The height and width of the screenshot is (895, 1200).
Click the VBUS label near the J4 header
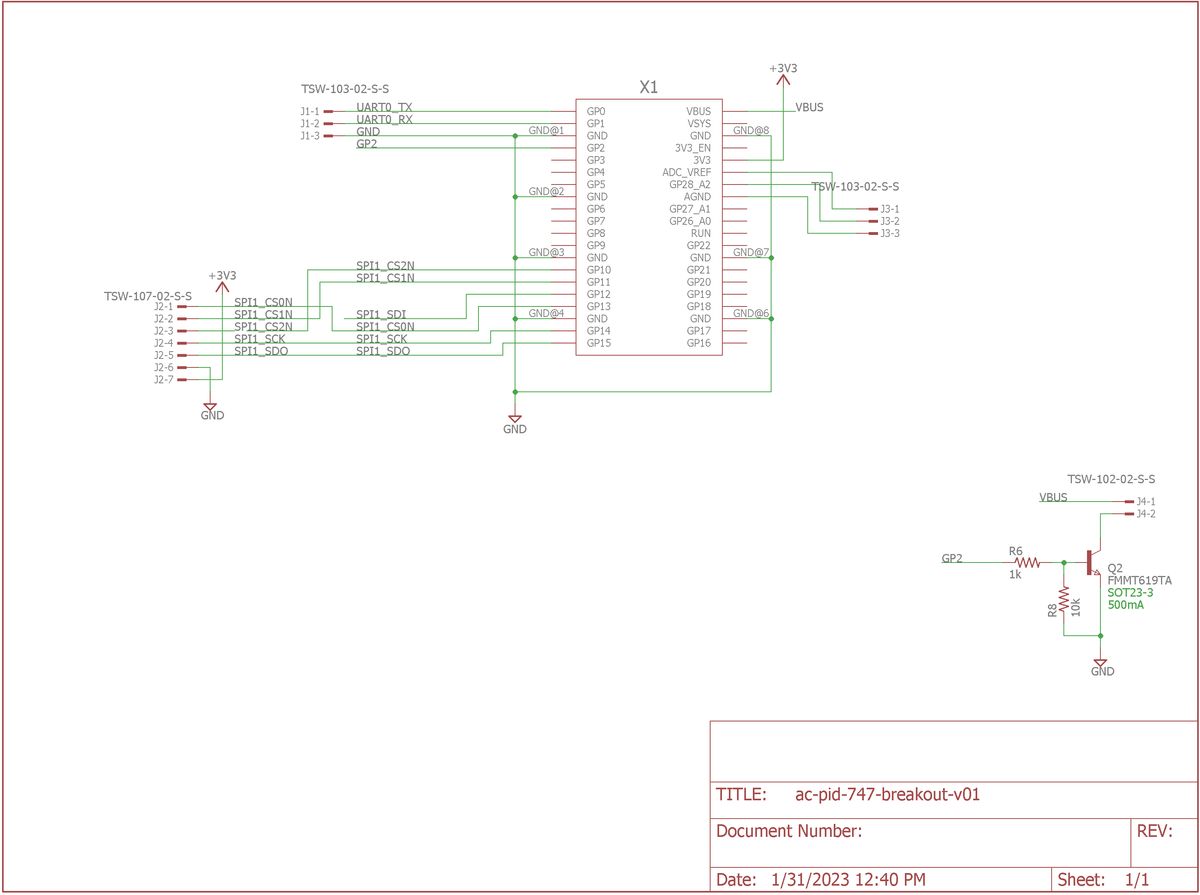click(1051, 495)
